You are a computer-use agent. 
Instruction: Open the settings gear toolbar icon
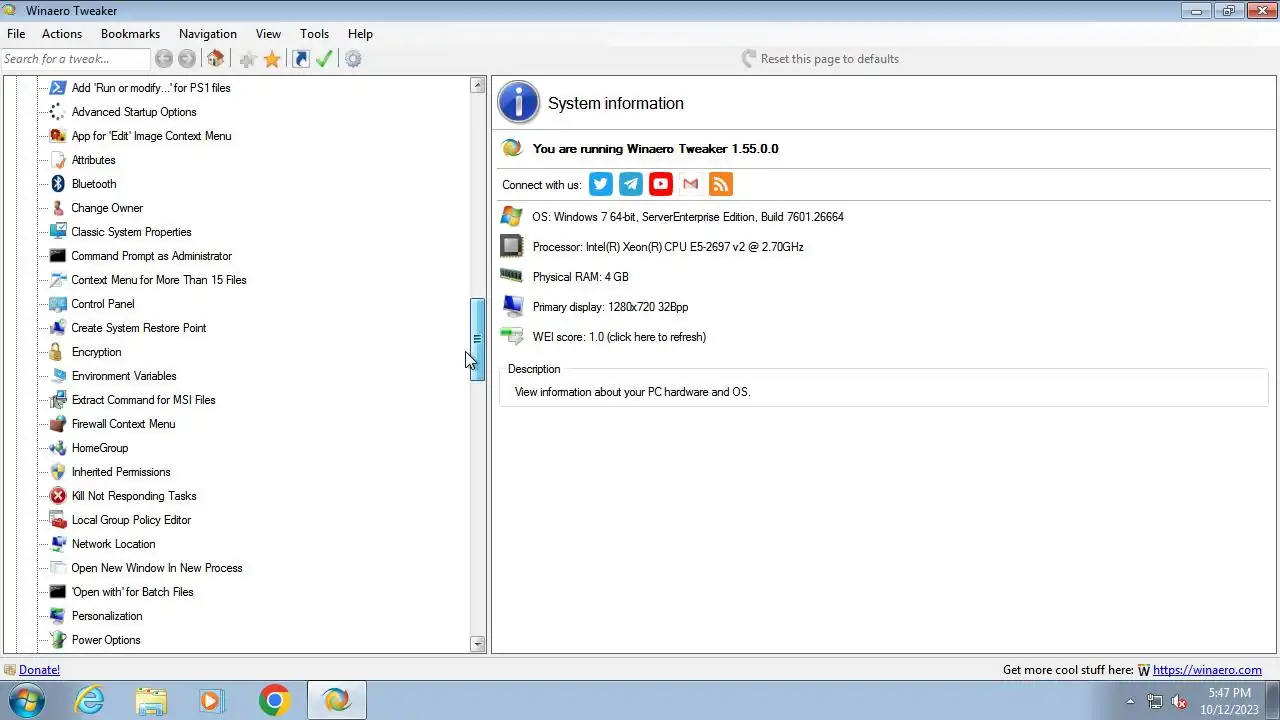353,59
